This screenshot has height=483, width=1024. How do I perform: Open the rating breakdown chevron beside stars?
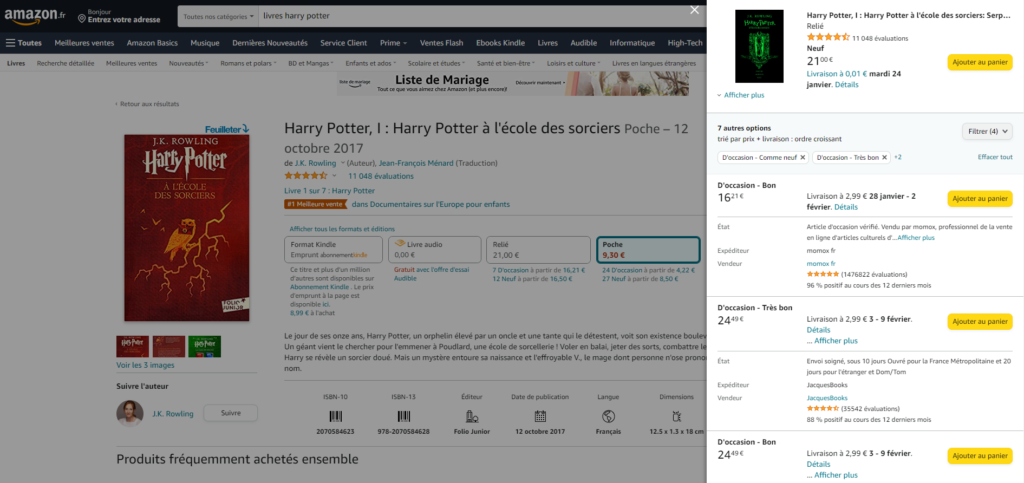pyautogui.click(x=334, y=176)
